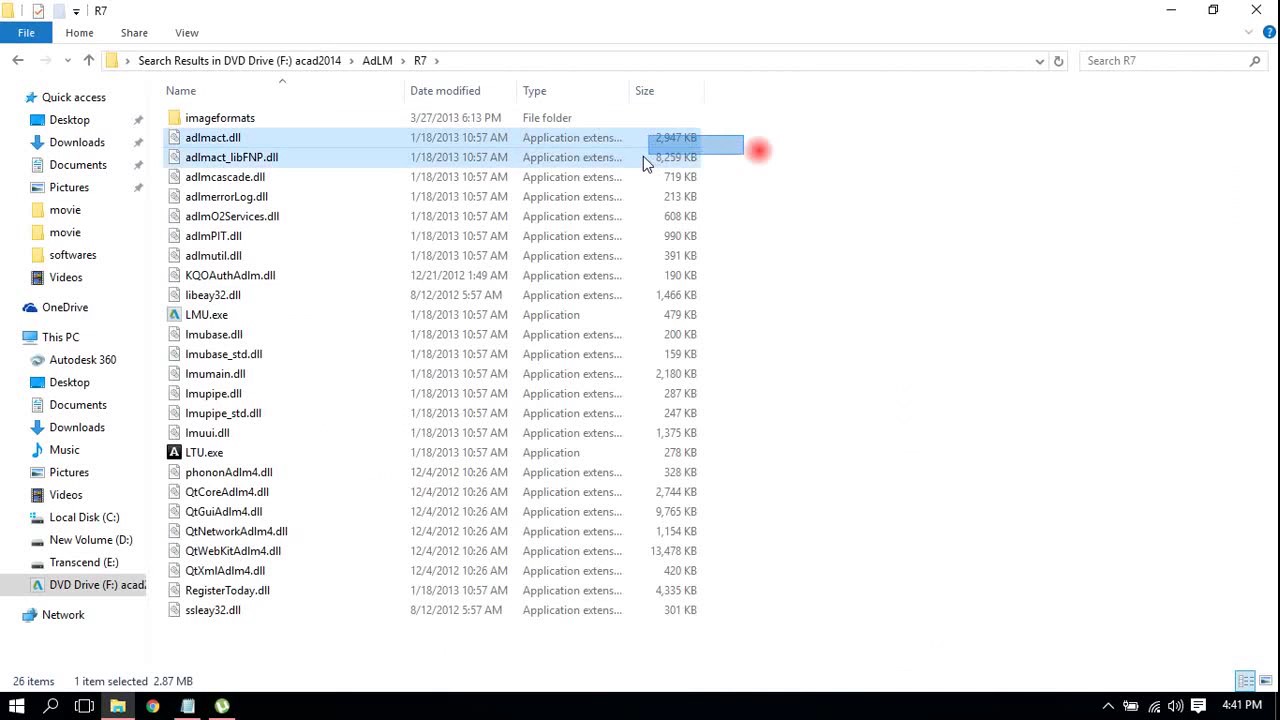Show hidden system tray icons
Screen dimensions: 1280x720
coord(1108,706)
